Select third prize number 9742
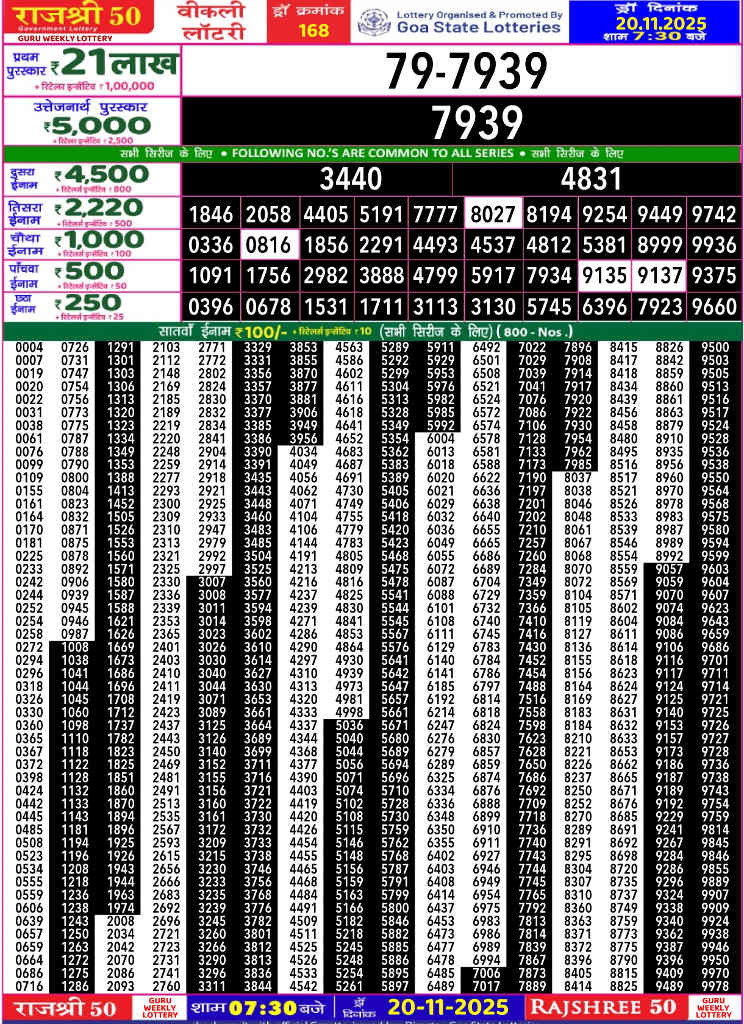Screen dimensions: 744x1024 (714, 214)
